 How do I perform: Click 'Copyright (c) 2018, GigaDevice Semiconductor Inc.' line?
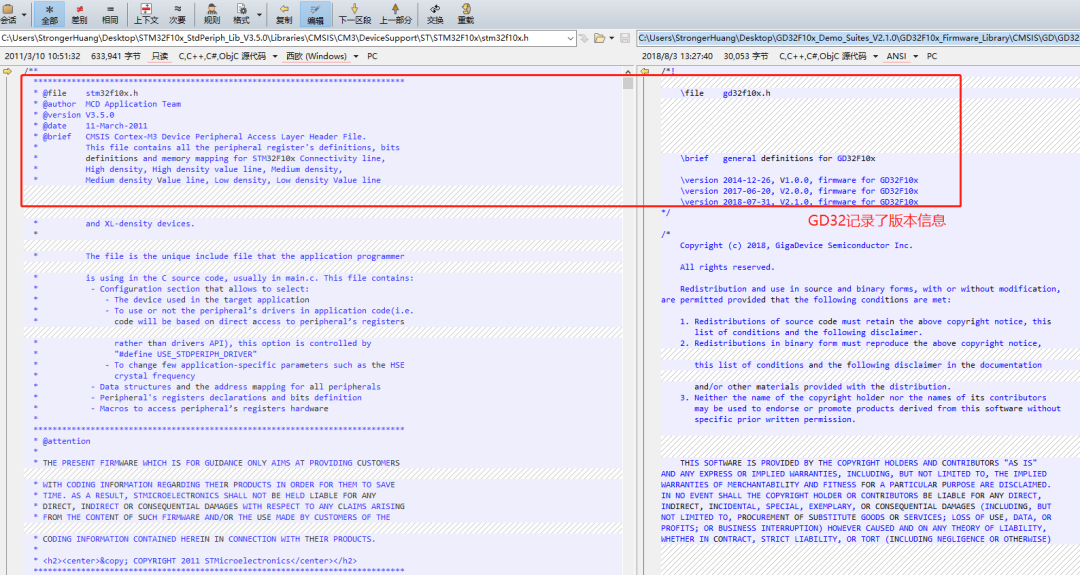click(796, 246)
